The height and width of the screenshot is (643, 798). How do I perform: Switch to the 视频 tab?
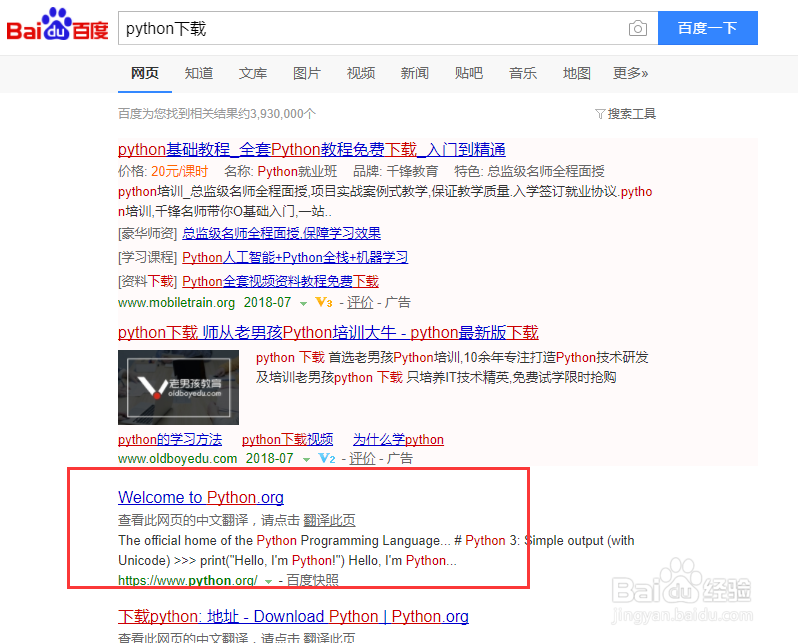pos(361,73)
